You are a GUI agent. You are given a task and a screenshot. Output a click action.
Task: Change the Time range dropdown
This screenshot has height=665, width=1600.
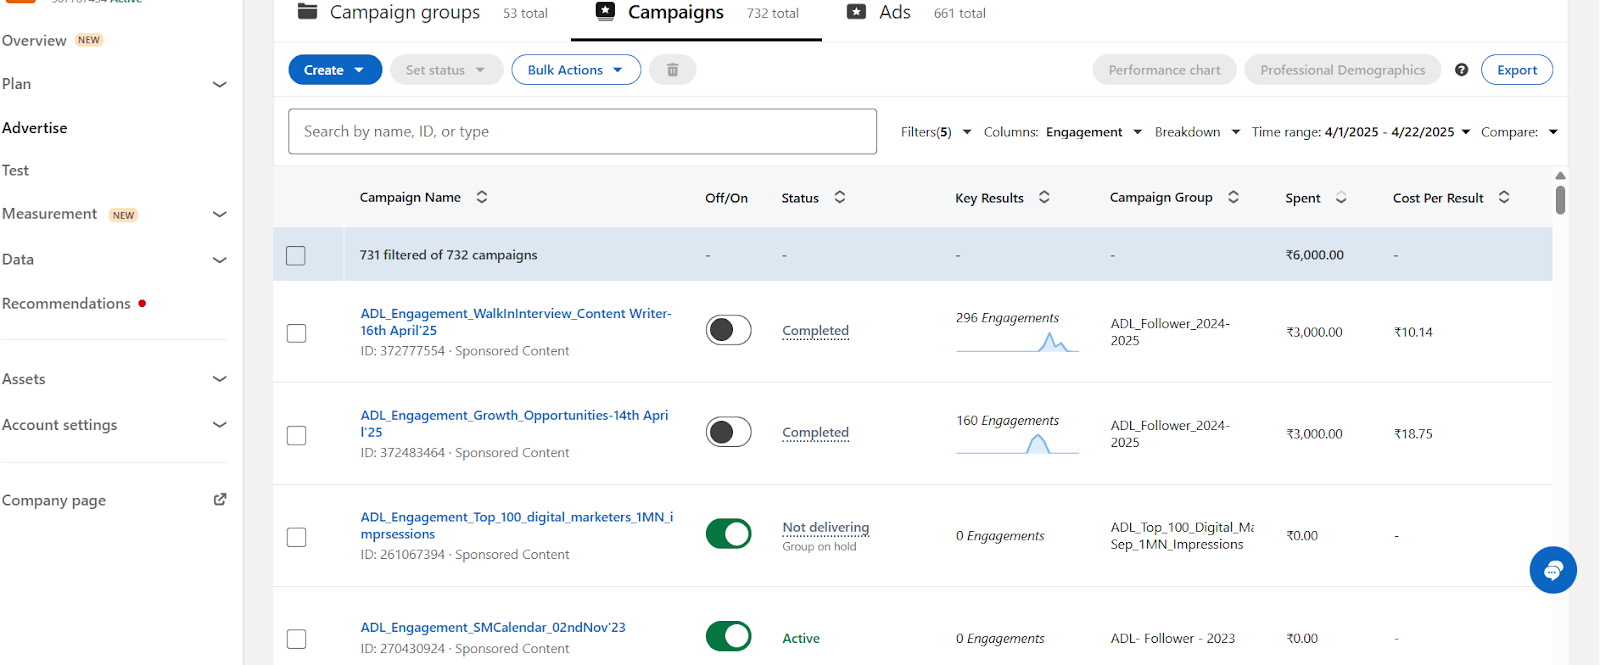pos(1361,132)
